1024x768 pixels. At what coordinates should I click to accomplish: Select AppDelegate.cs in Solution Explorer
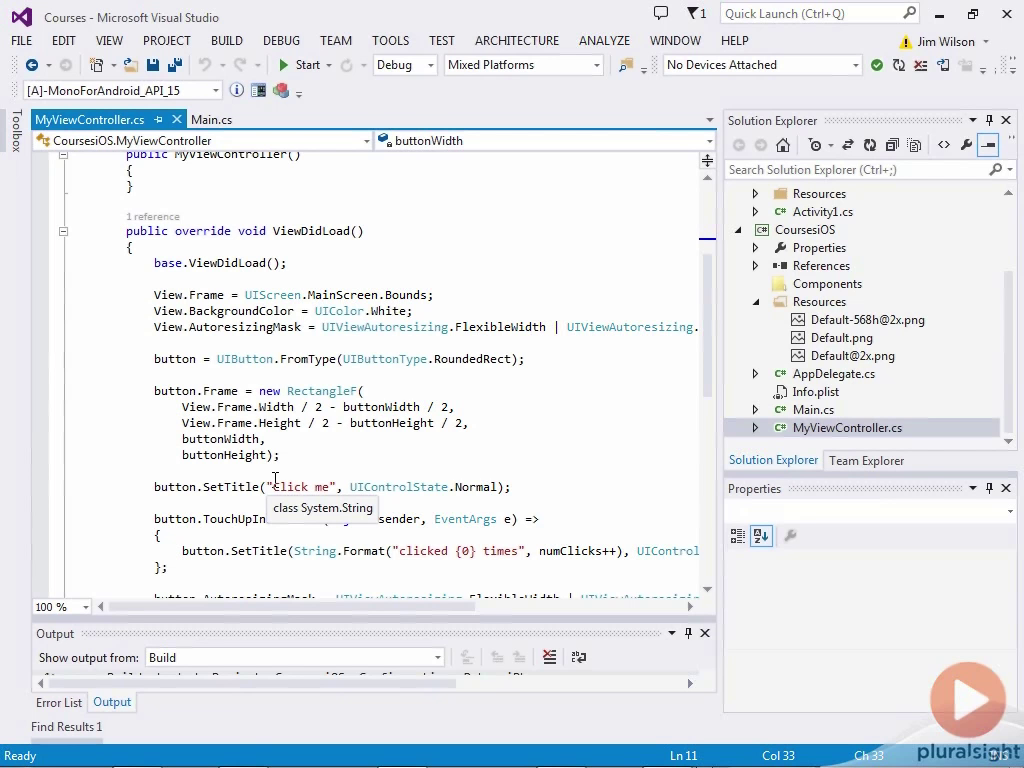coord(833,374)
